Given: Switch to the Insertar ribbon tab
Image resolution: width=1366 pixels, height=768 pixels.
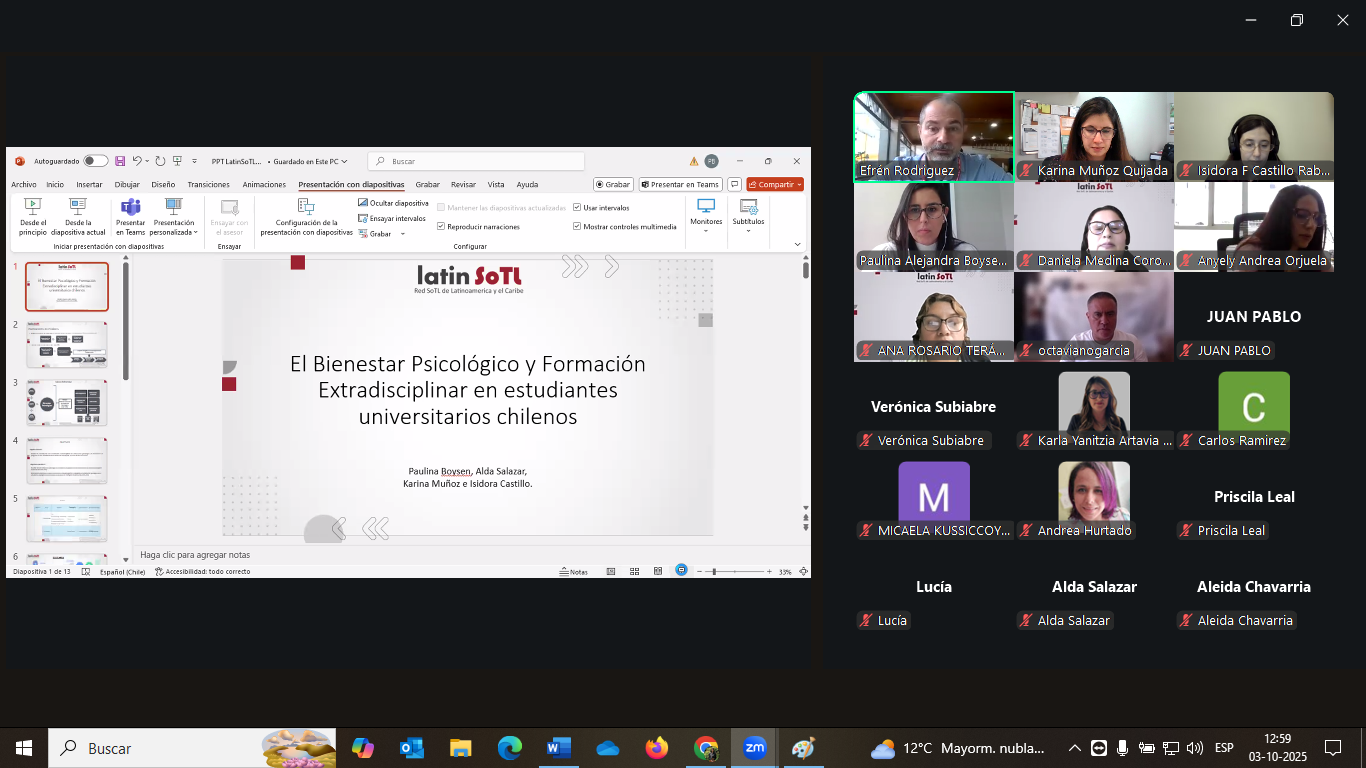Looking at the screenshot, I should click(x=89, y=185).
